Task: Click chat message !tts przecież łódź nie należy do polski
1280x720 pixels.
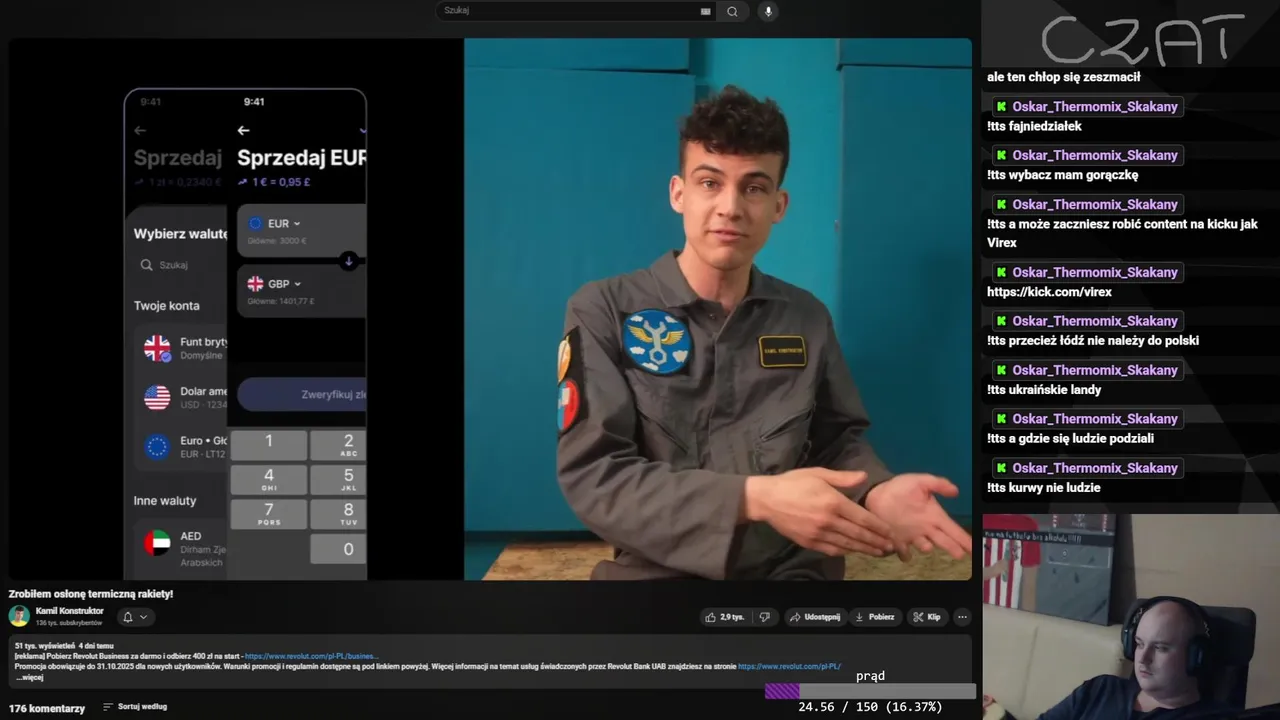Action: pyautogui.click(x=1093, y=341)
